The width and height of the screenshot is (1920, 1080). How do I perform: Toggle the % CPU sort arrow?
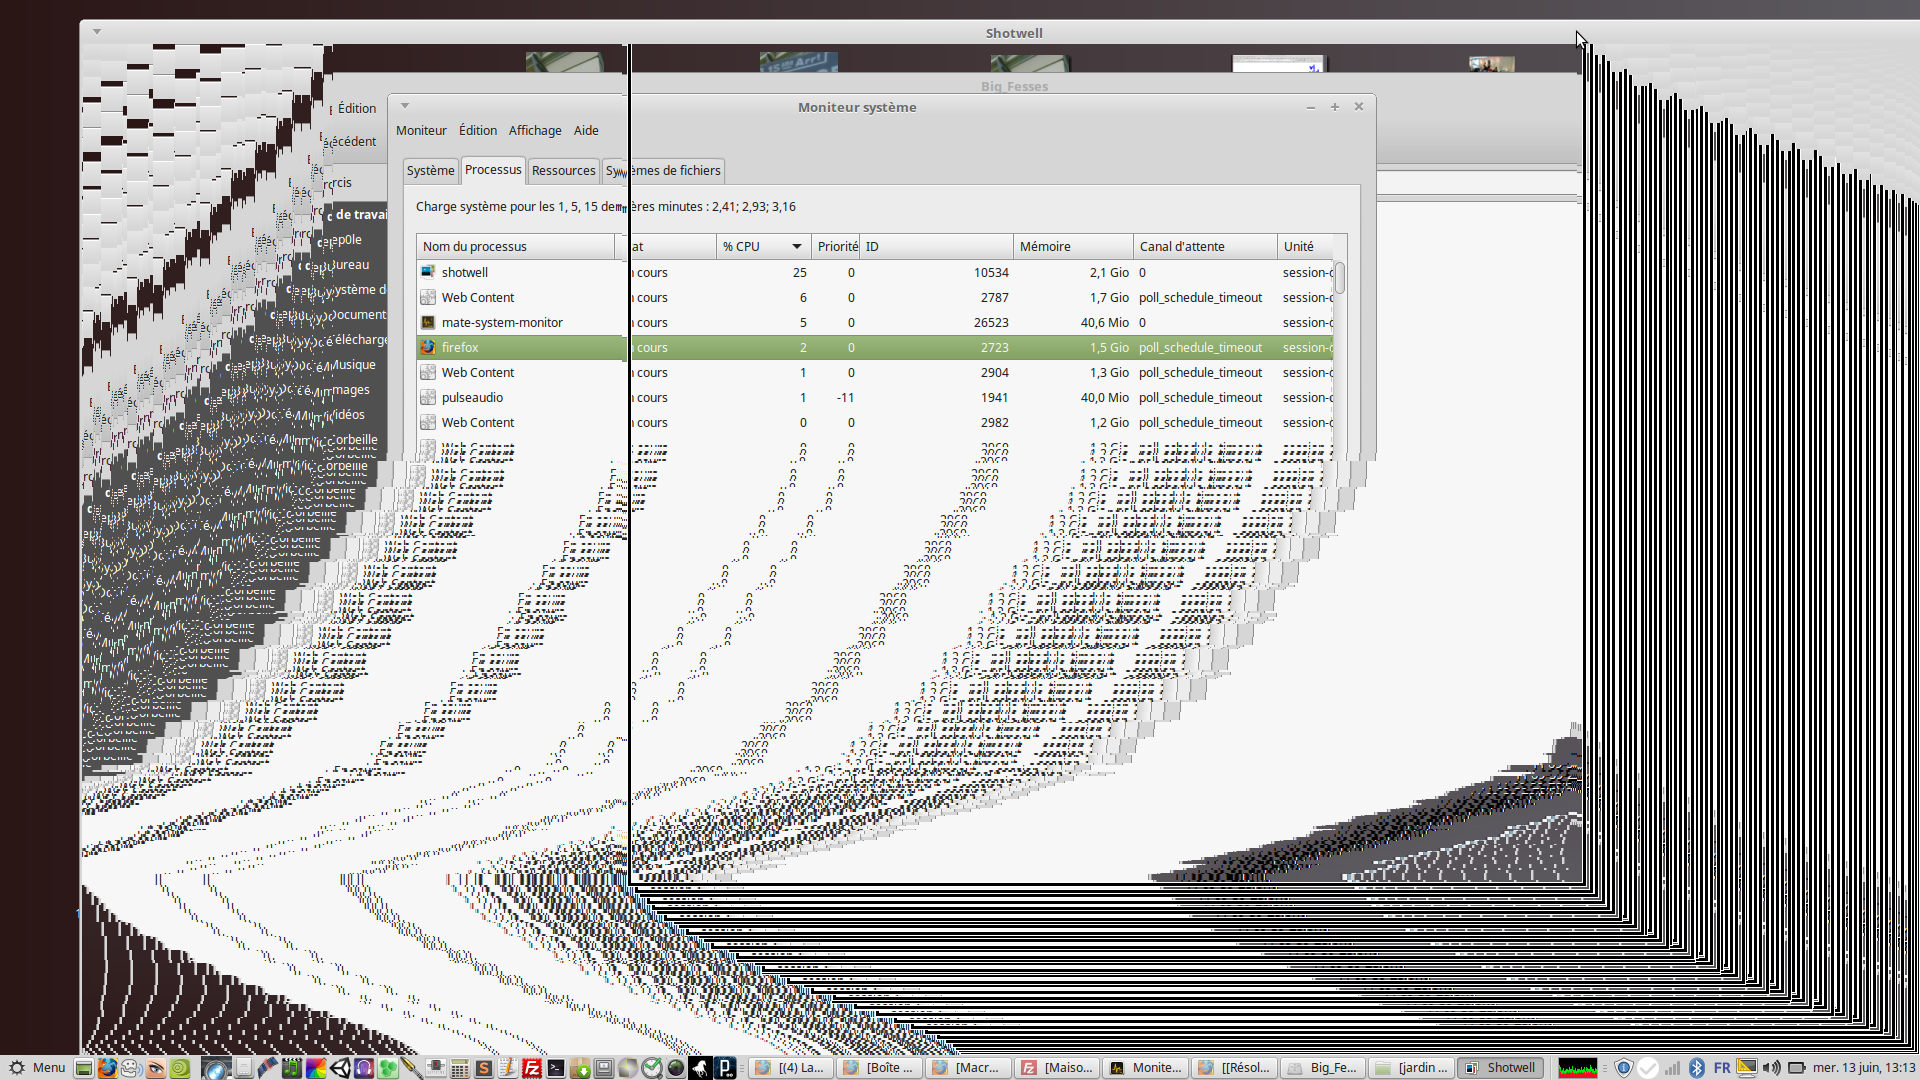(797, 246)
